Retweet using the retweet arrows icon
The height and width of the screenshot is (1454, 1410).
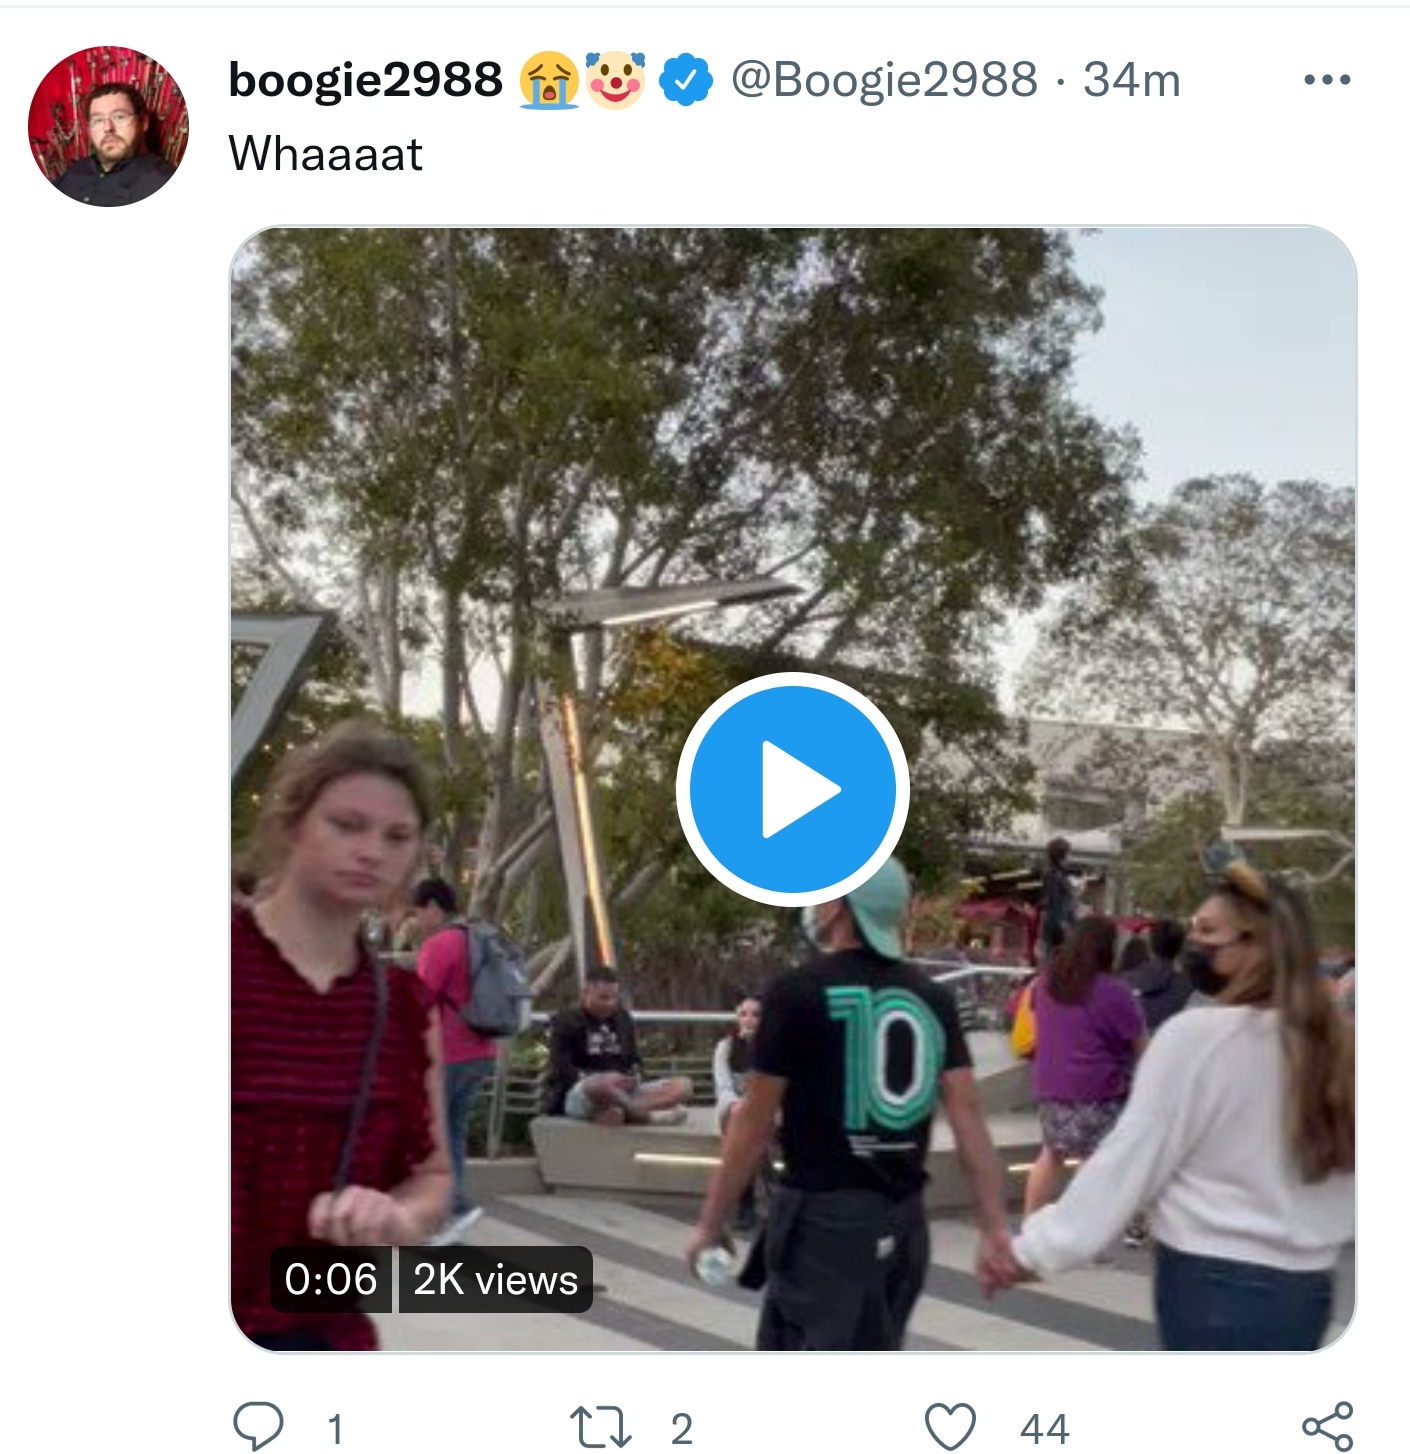click(600, 1427)
